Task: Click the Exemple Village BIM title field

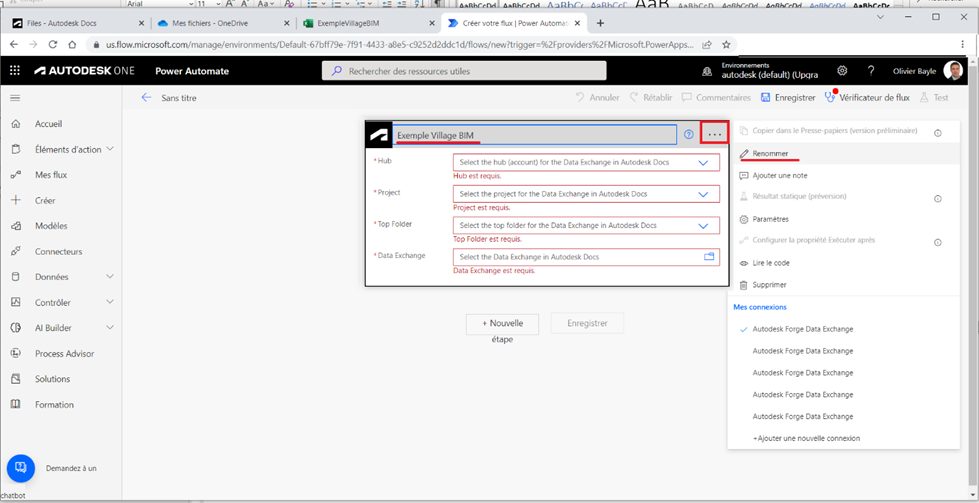Action: point(534,135)
